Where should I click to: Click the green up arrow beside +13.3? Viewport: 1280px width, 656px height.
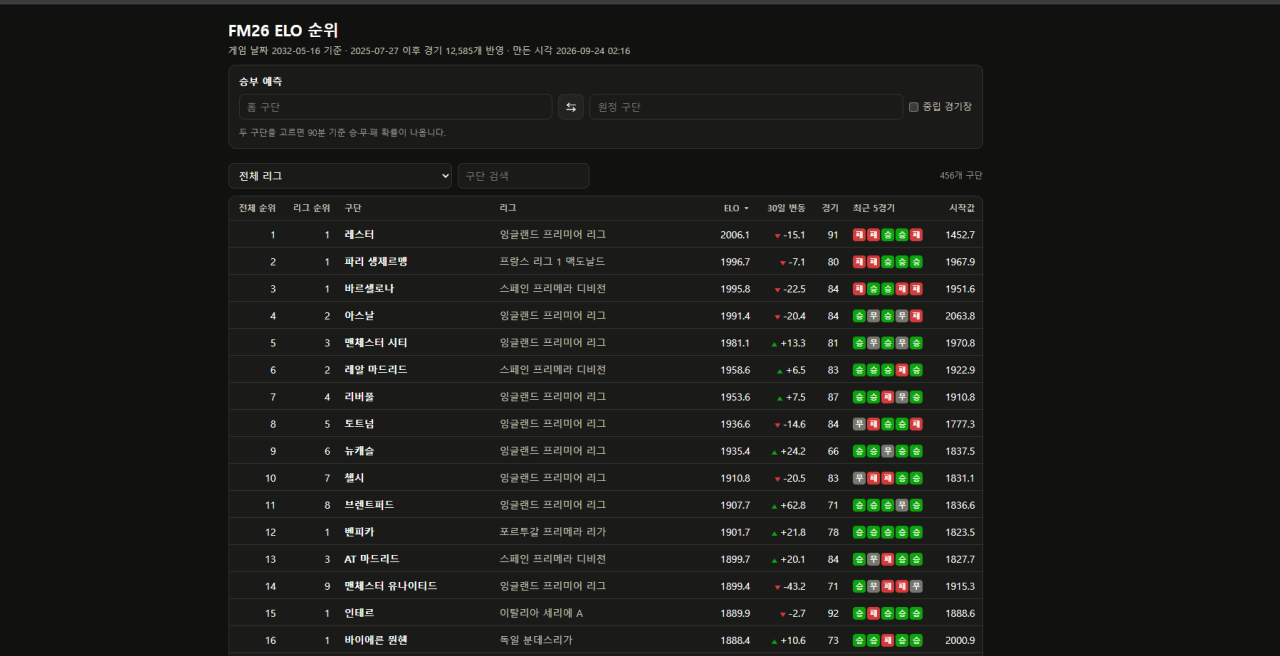774,344
